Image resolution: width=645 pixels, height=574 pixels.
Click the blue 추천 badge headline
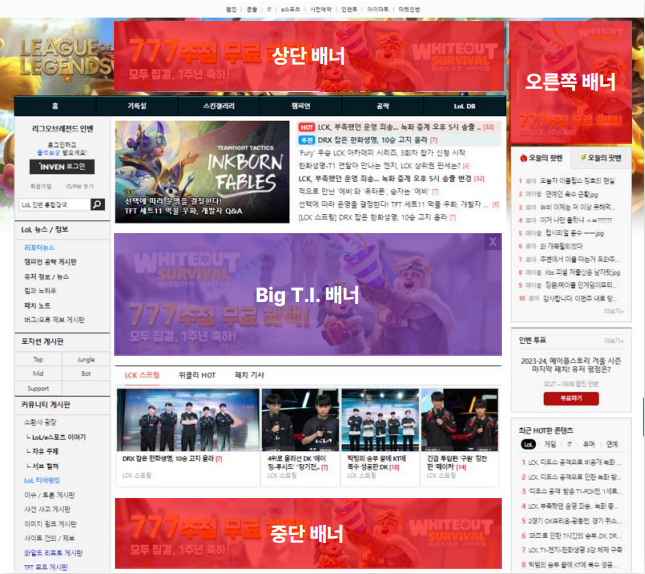pyautogui.click(x=367, y=140)
